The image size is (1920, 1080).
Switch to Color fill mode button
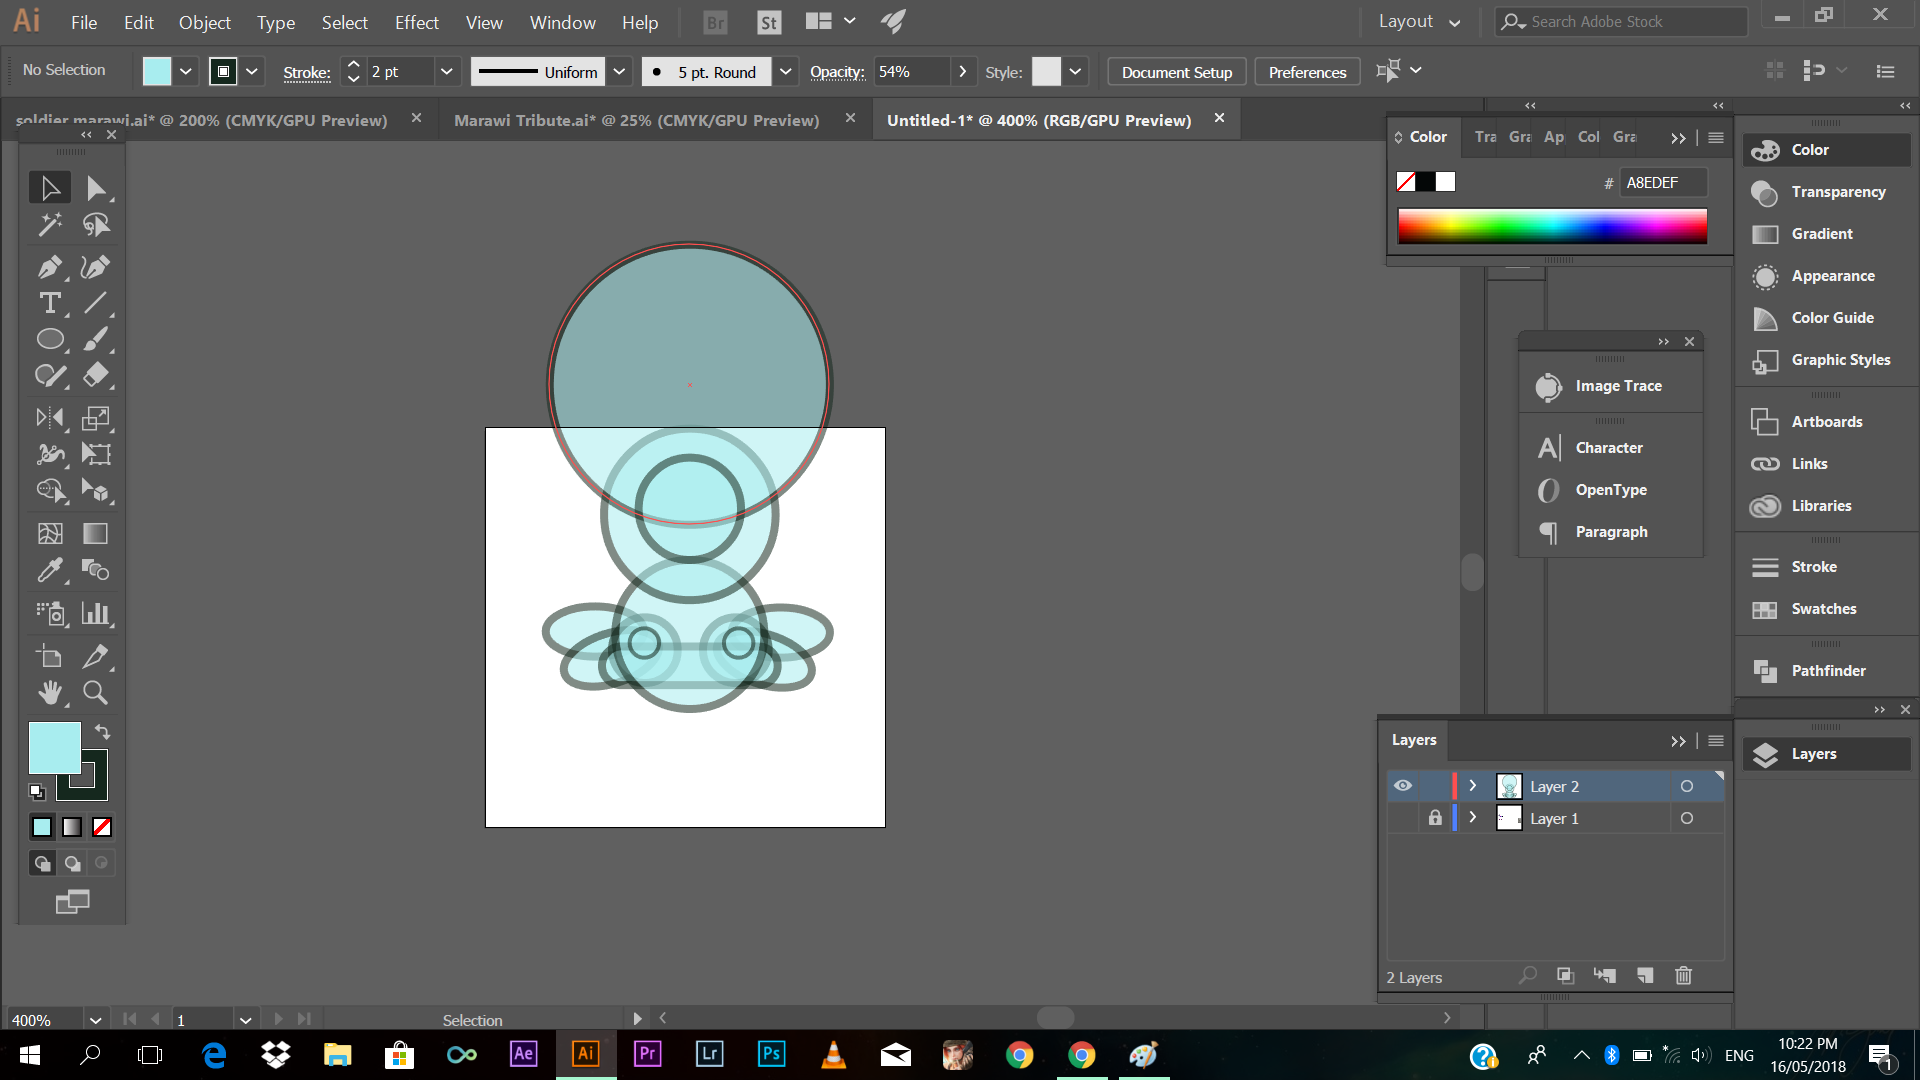(42, 827)
